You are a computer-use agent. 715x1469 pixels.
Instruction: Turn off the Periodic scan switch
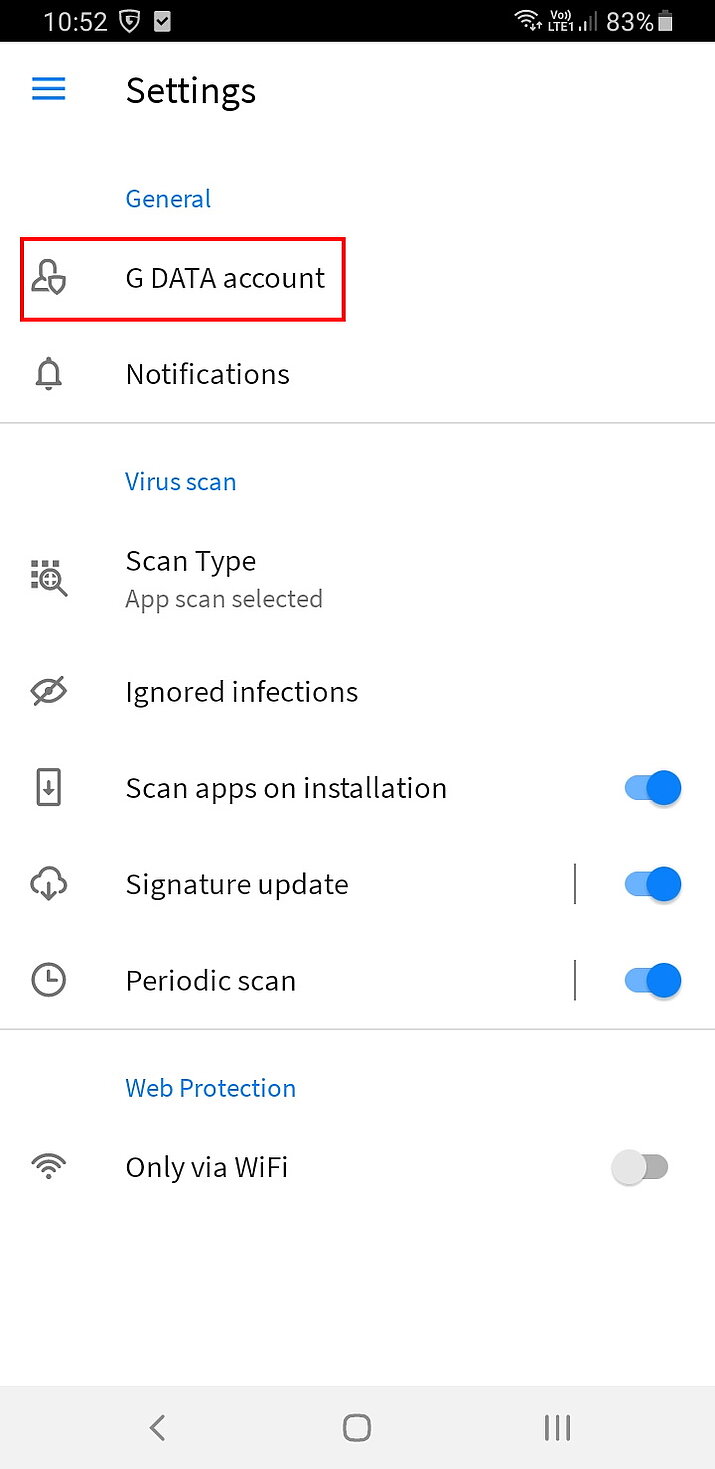653,981
